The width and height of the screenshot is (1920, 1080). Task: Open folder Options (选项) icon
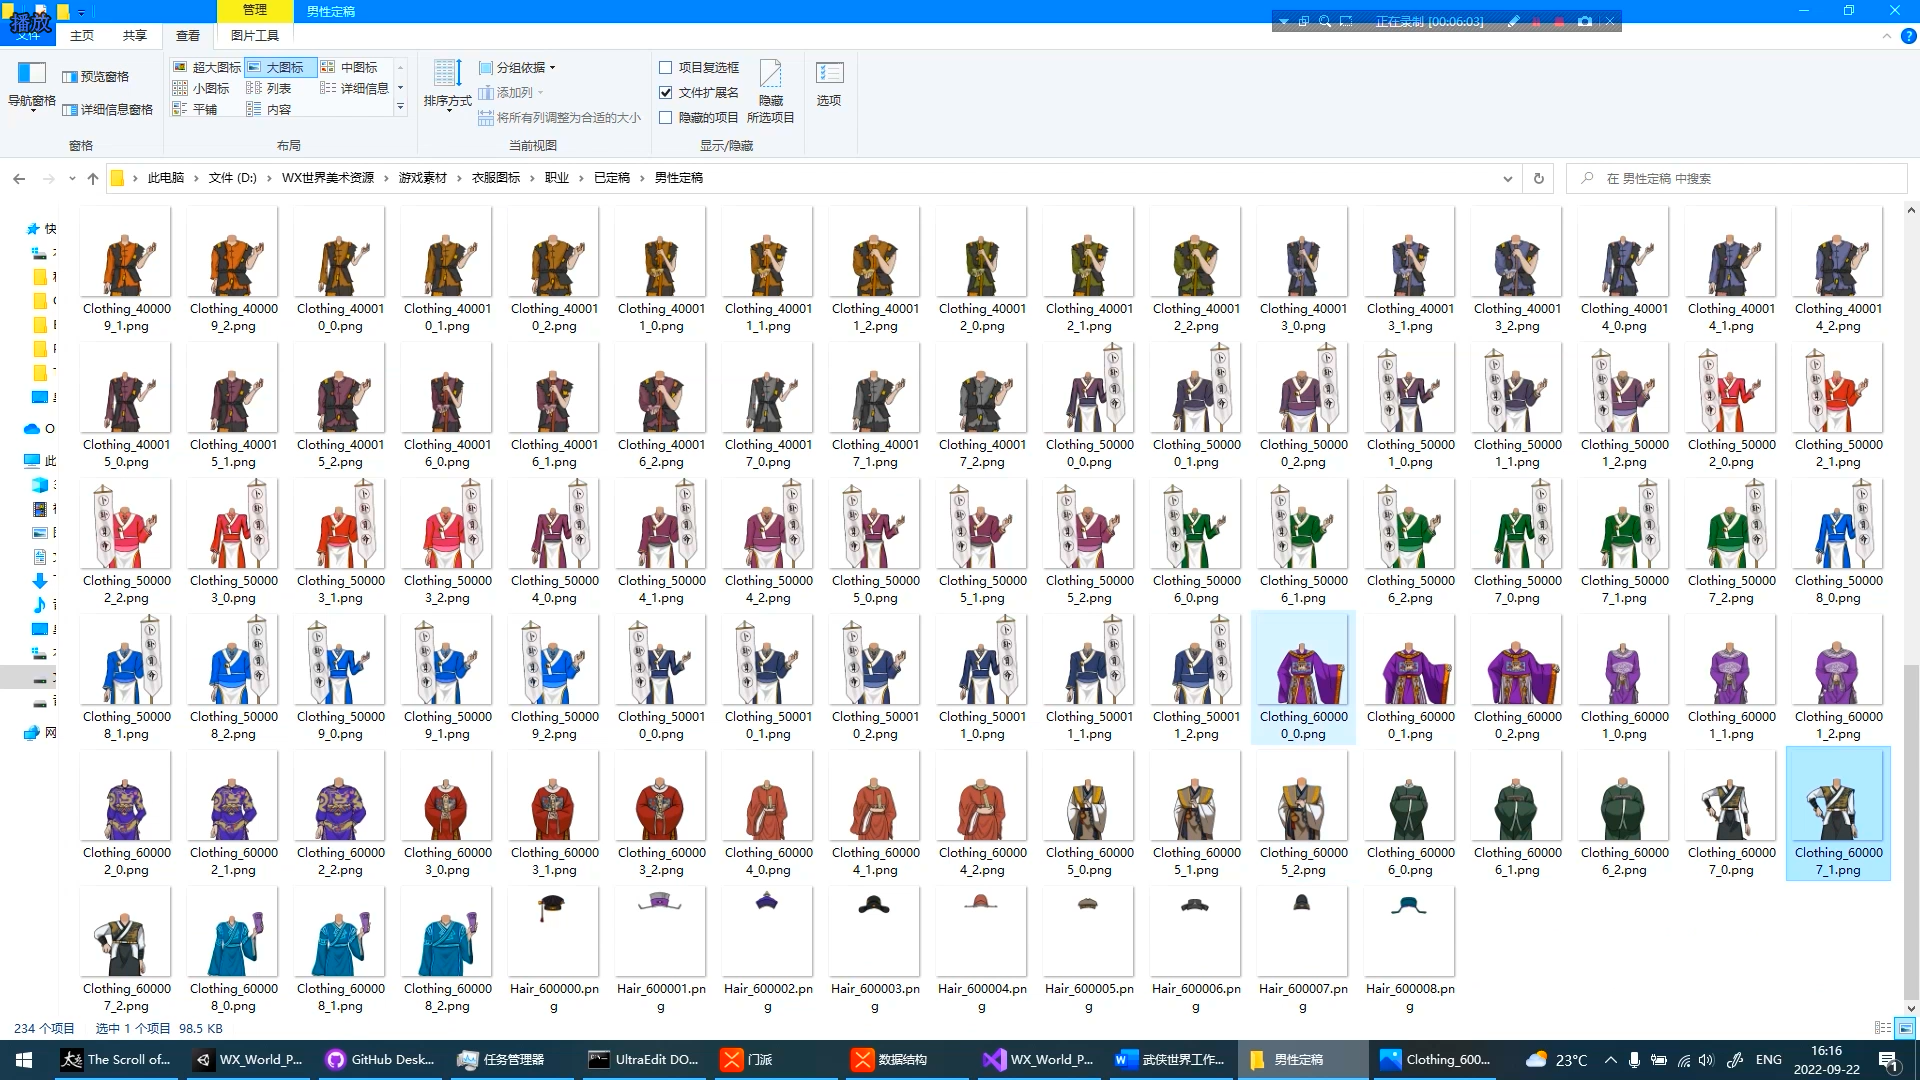pos(829,84)
